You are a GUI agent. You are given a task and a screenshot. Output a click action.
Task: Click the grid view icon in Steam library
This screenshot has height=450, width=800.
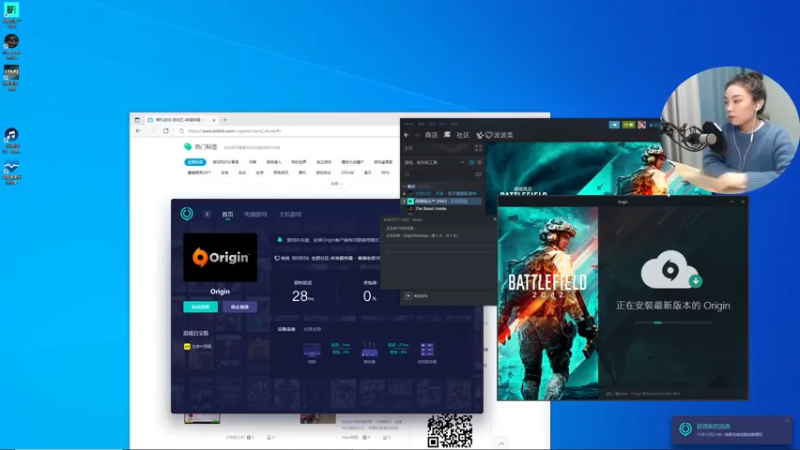point(478,148)
